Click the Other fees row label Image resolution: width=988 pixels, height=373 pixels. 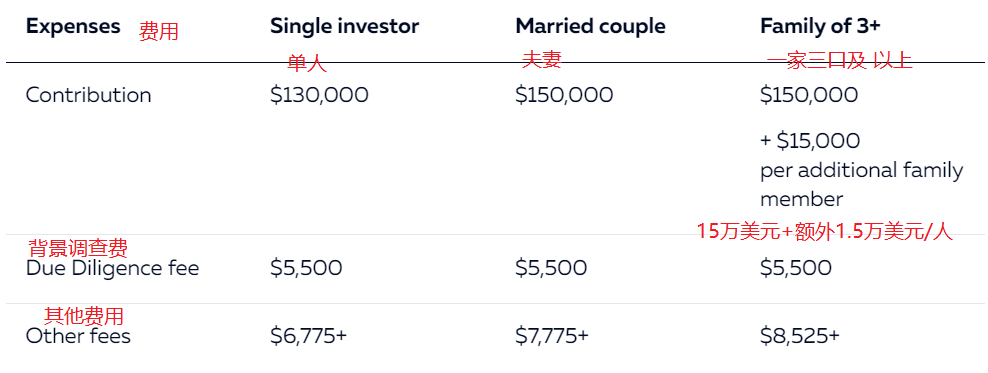click(78, 336)
